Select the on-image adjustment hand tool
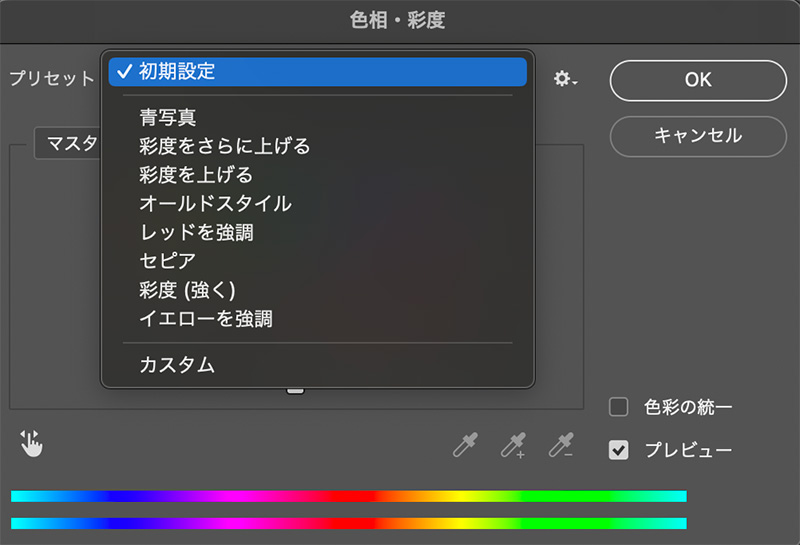Screen dimensions: 800x545 coord(32,443)
